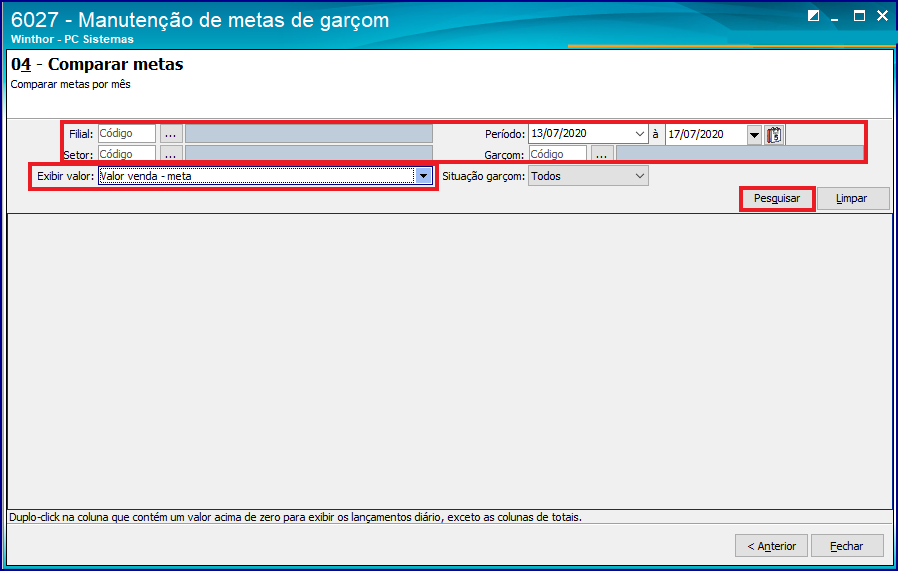Maximize the 6027 window
The image size is (898, 571).
click(859, 16)
